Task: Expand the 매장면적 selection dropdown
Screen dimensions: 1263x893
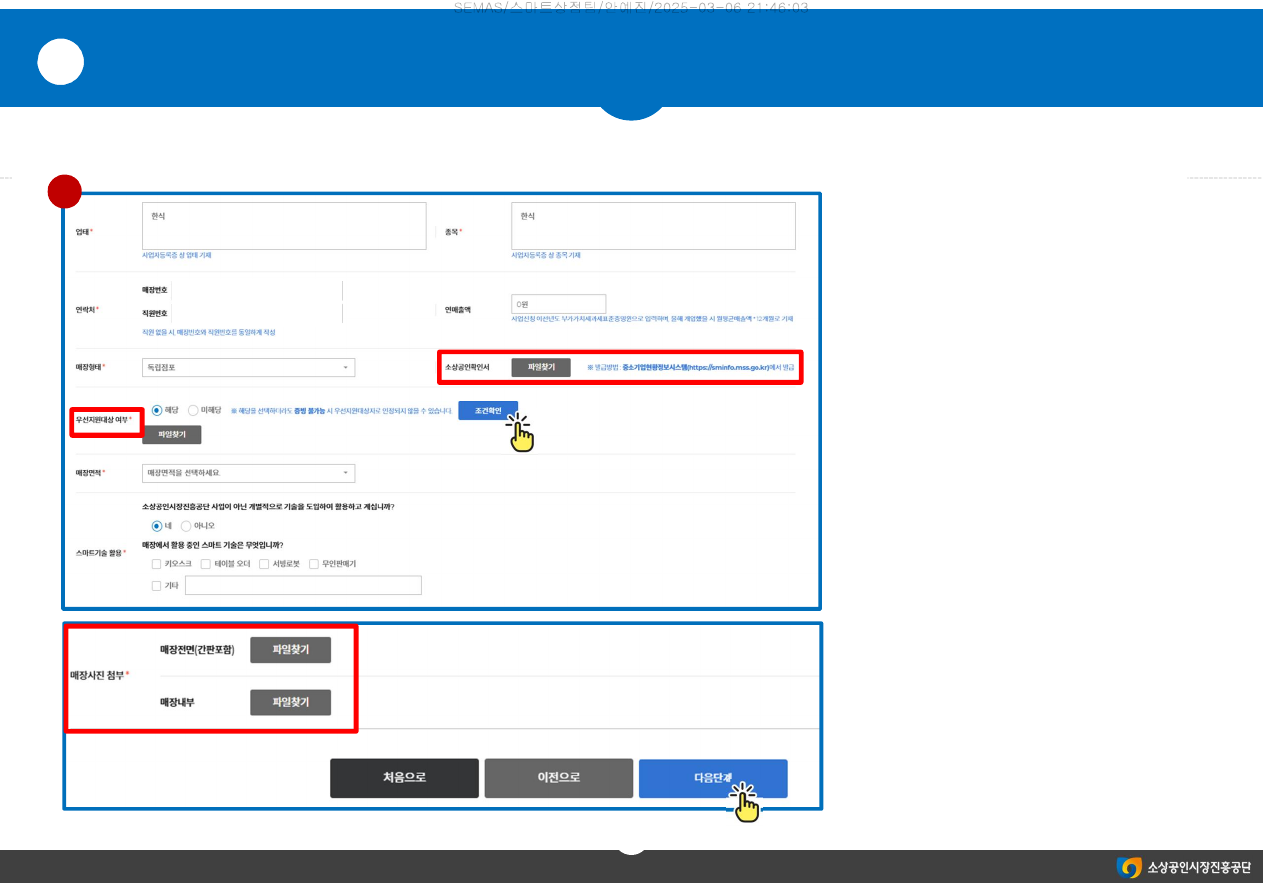Action: (x=248, y=473)
